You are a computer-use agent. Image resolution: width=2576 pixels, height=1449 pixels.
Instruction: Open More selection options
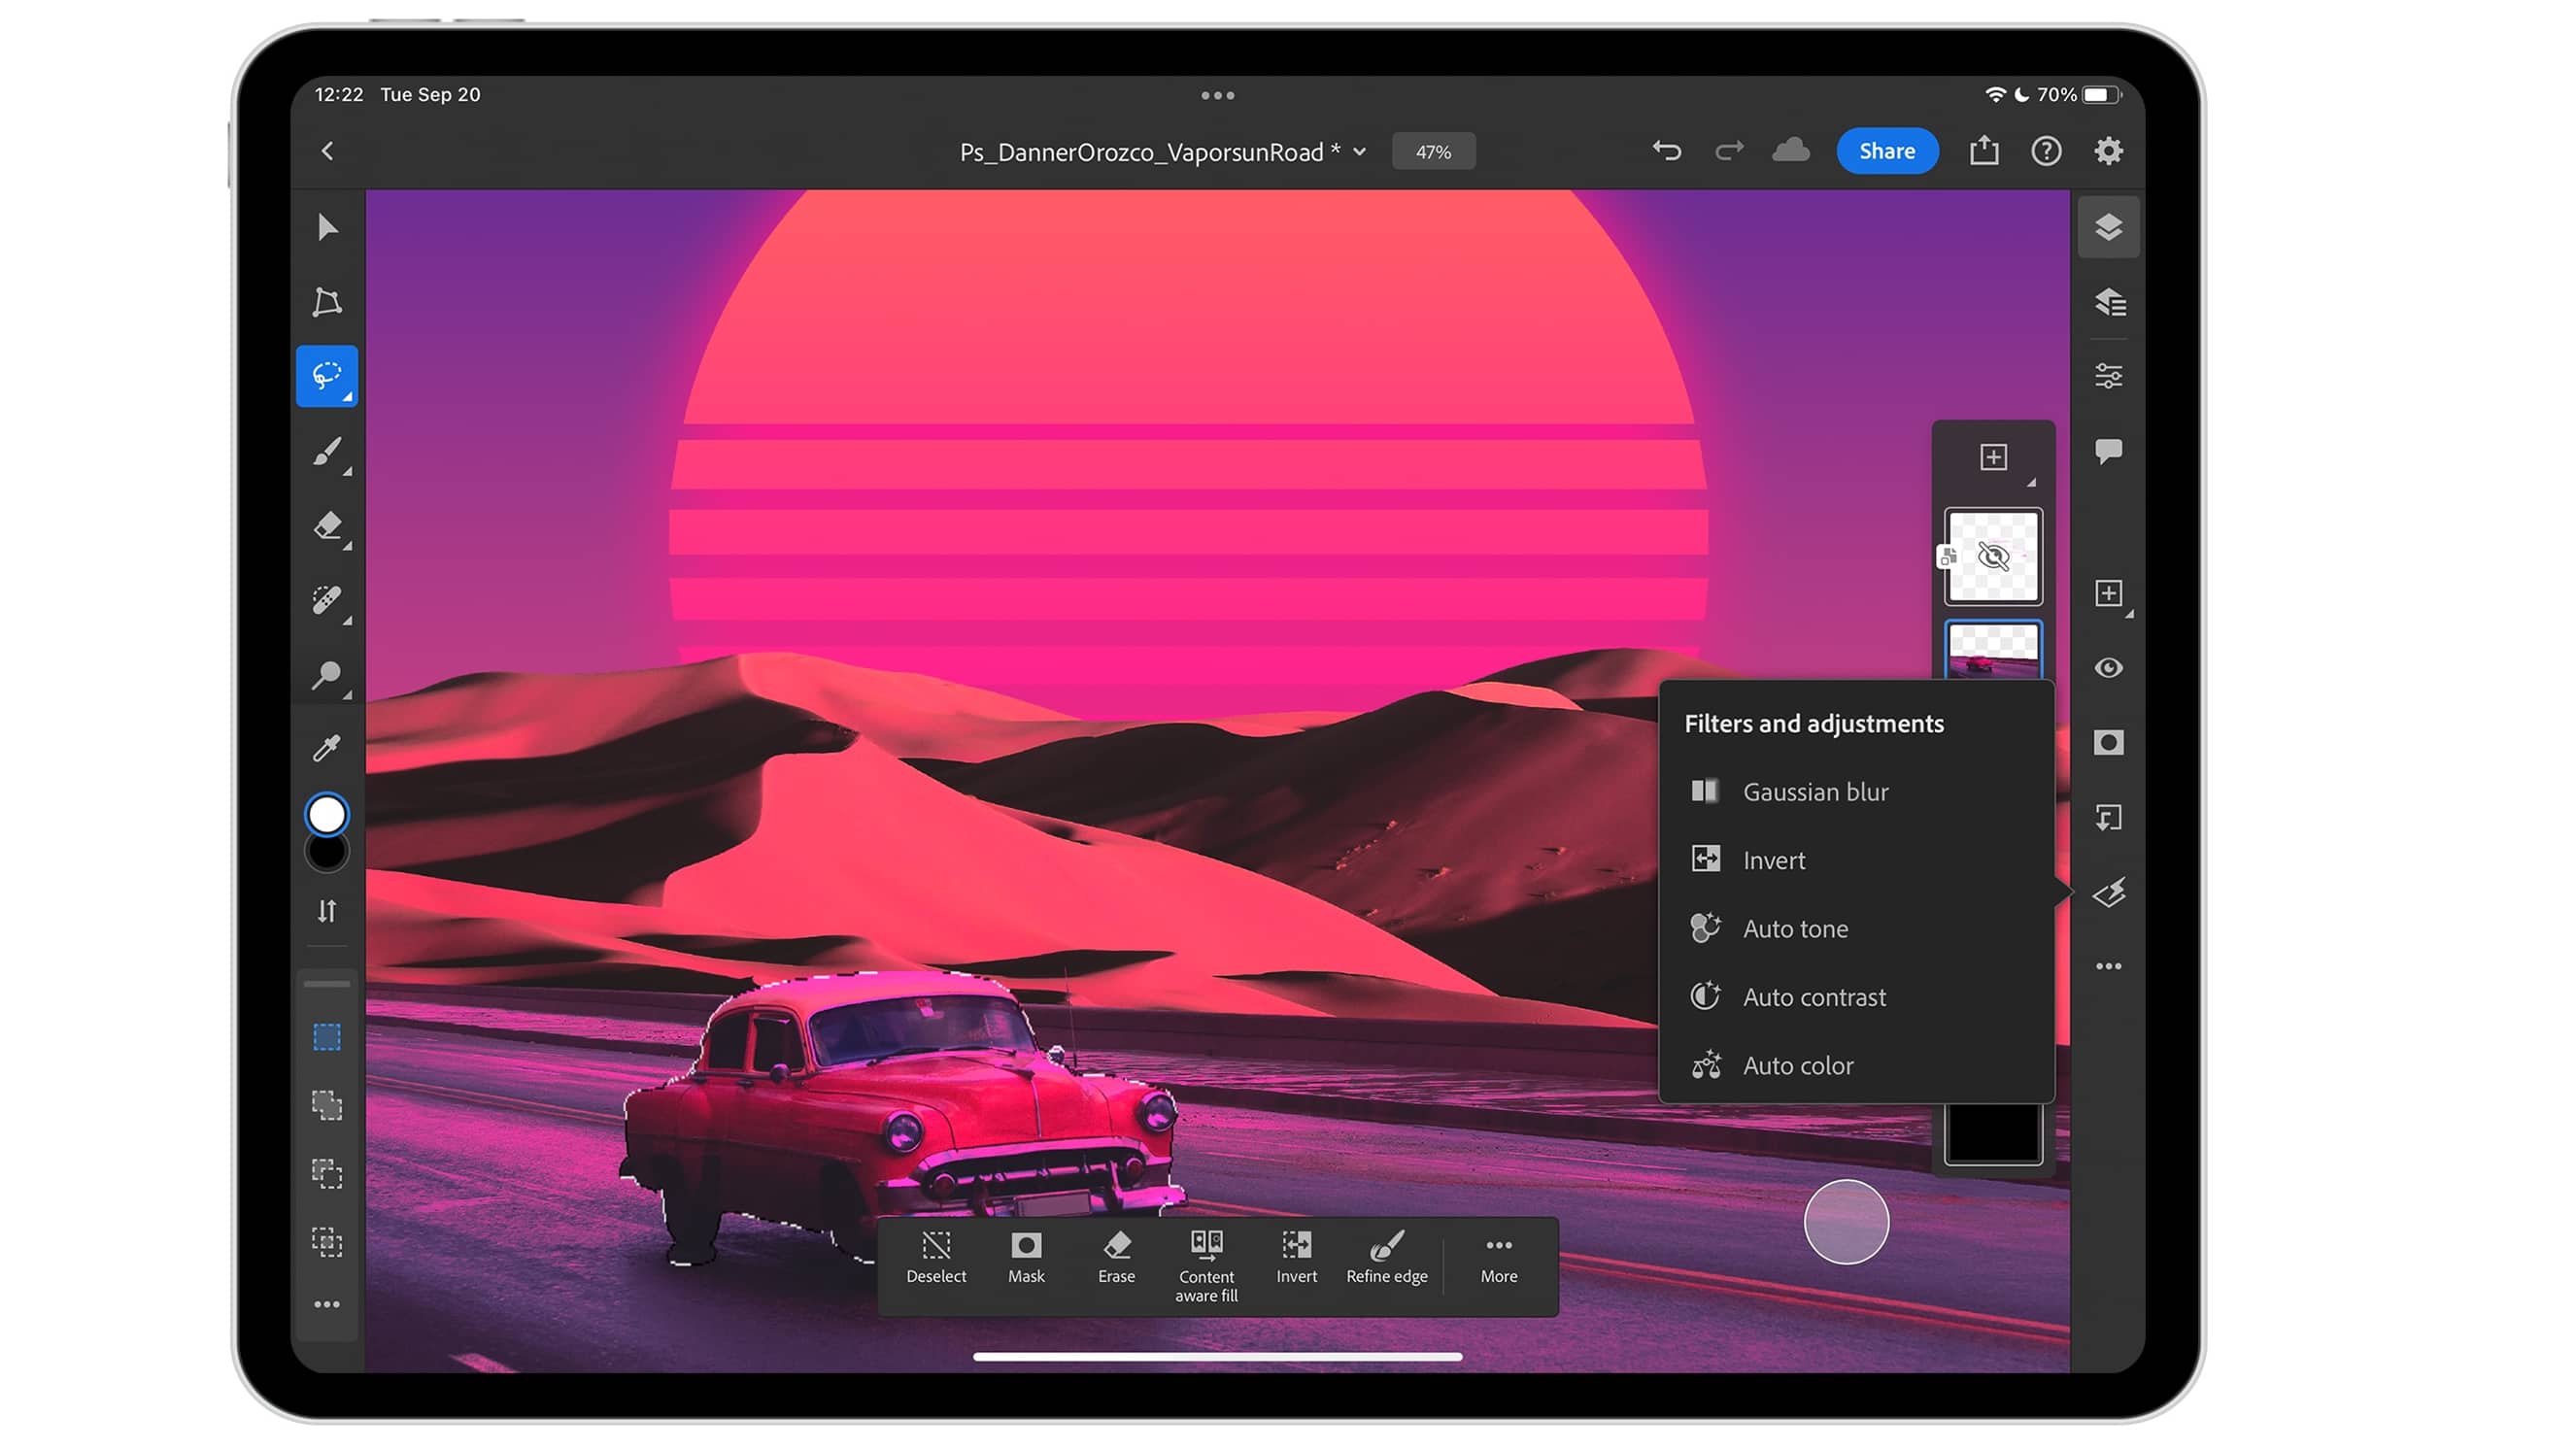(x=1499, y=1258)
